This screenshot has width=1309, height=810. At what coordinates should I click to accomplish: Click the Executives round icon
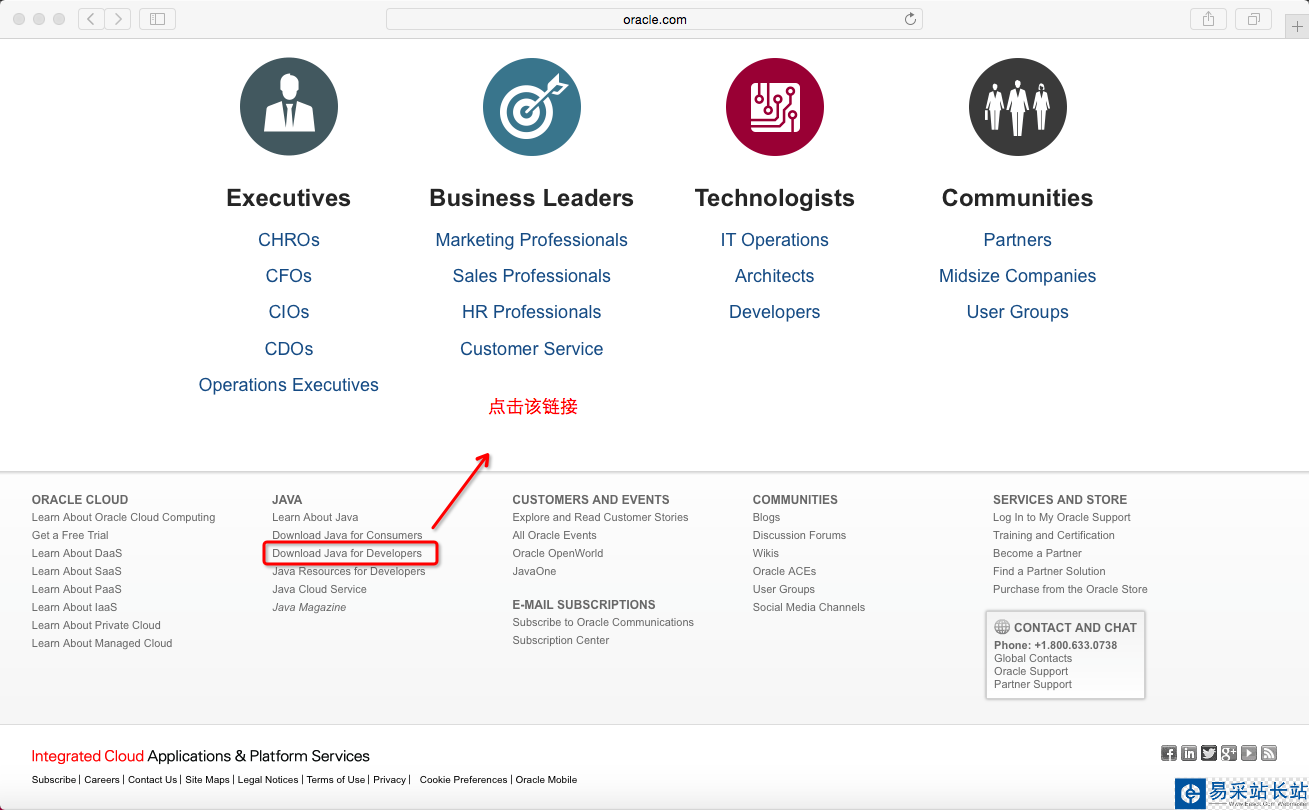(x=289, y=107)
